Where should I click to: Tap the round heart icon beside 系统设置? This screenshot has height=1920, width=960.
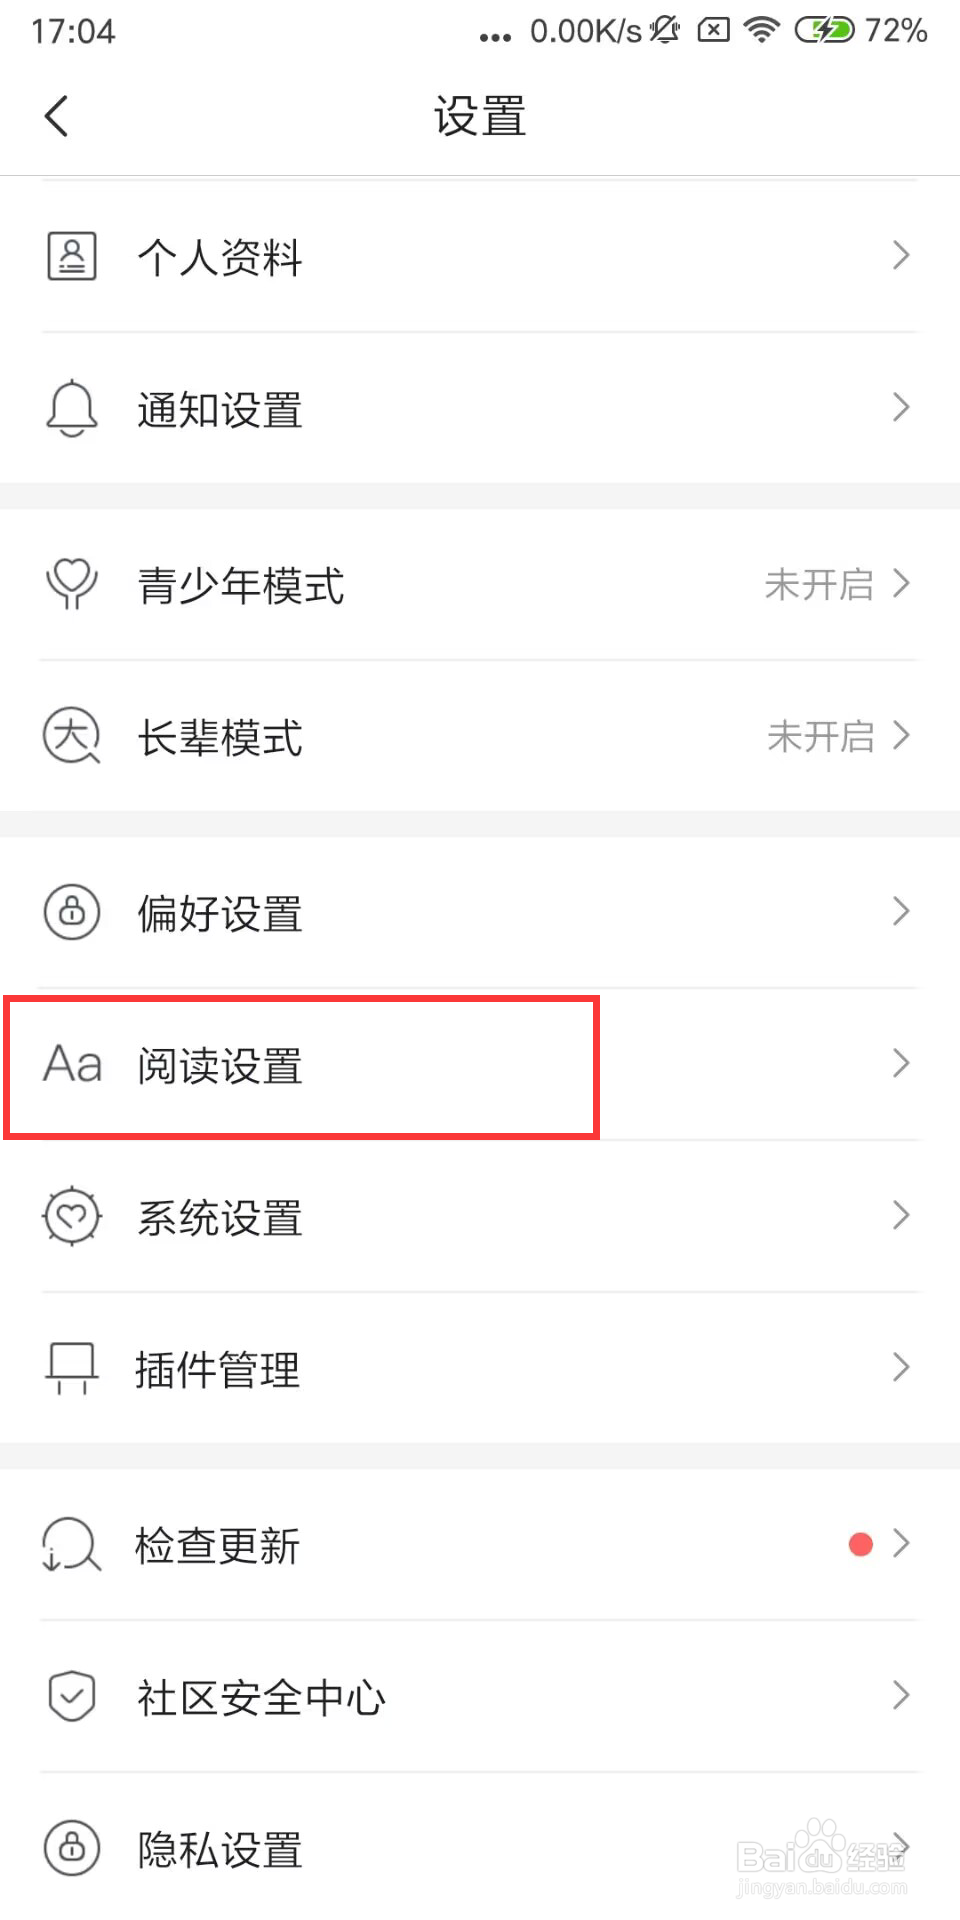(72, 1216)
